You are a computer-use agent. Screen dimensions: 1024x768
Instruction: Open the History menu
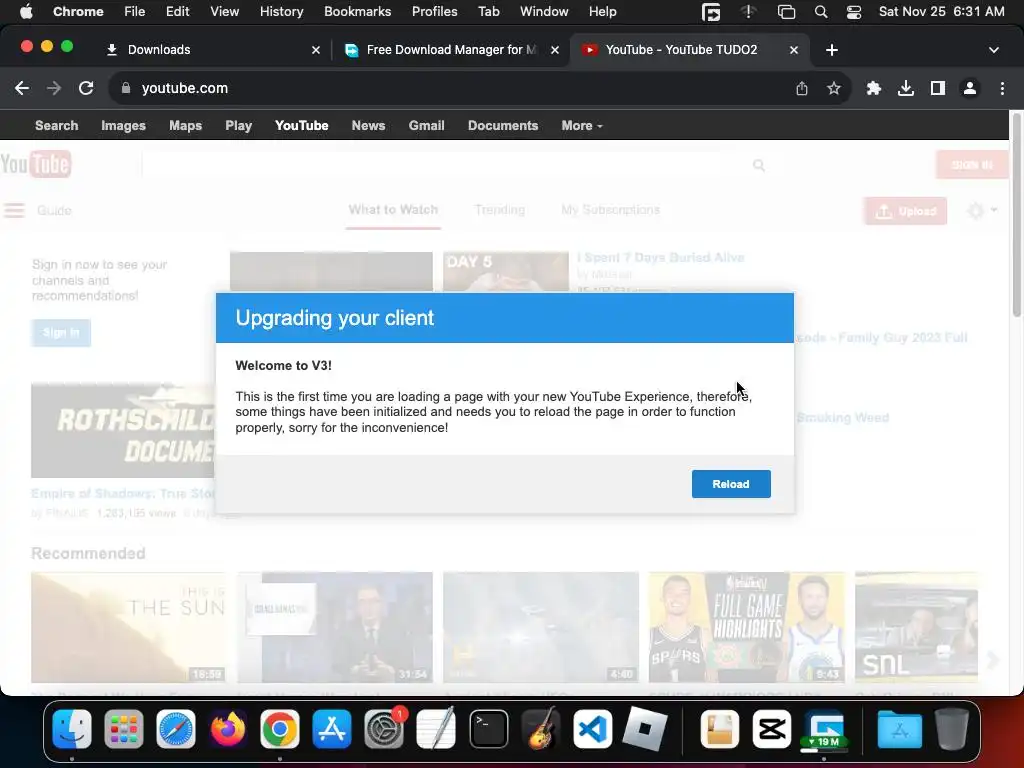click(x=281, y=12)
